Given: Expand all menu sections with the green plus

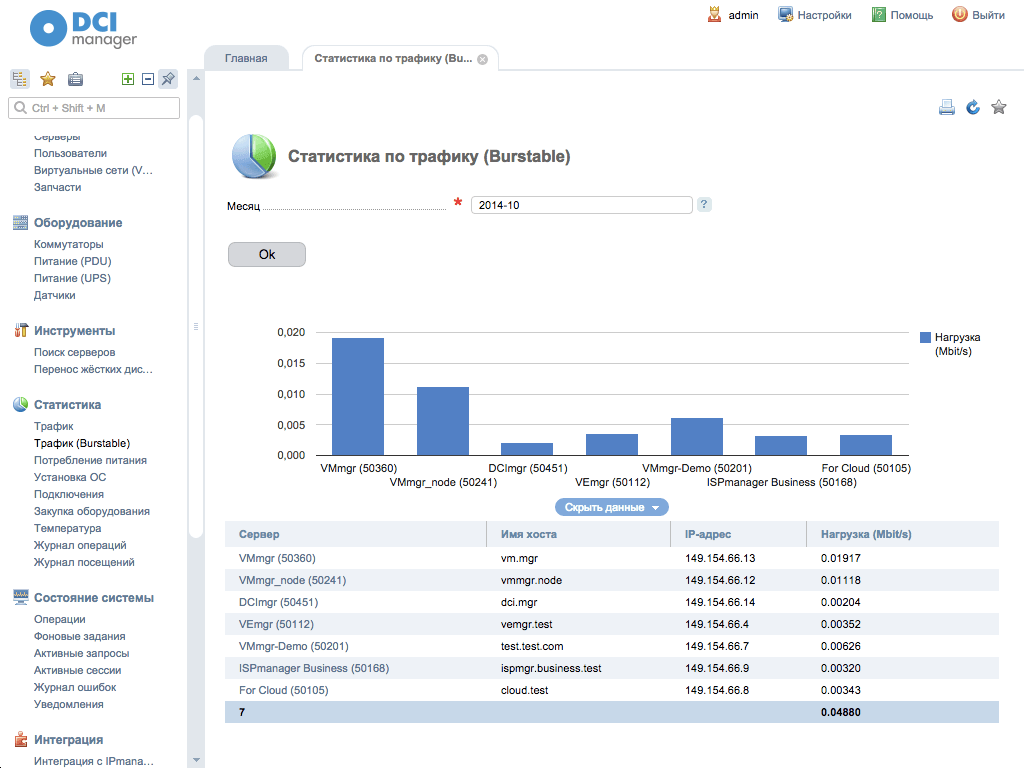Looking at the screenshot, I should 127,78.
